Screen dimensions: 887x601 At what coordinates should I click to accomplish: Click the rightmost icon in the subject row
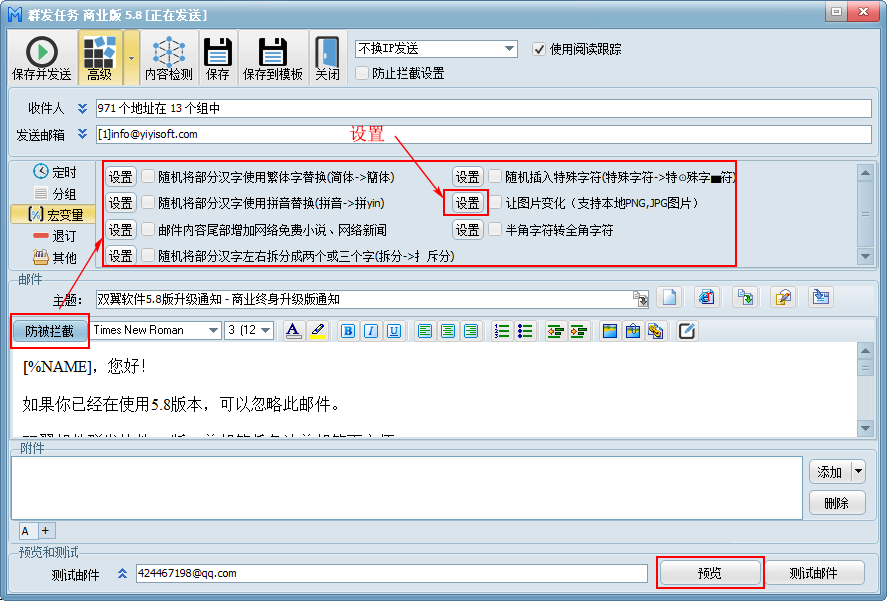pos(821,297)
